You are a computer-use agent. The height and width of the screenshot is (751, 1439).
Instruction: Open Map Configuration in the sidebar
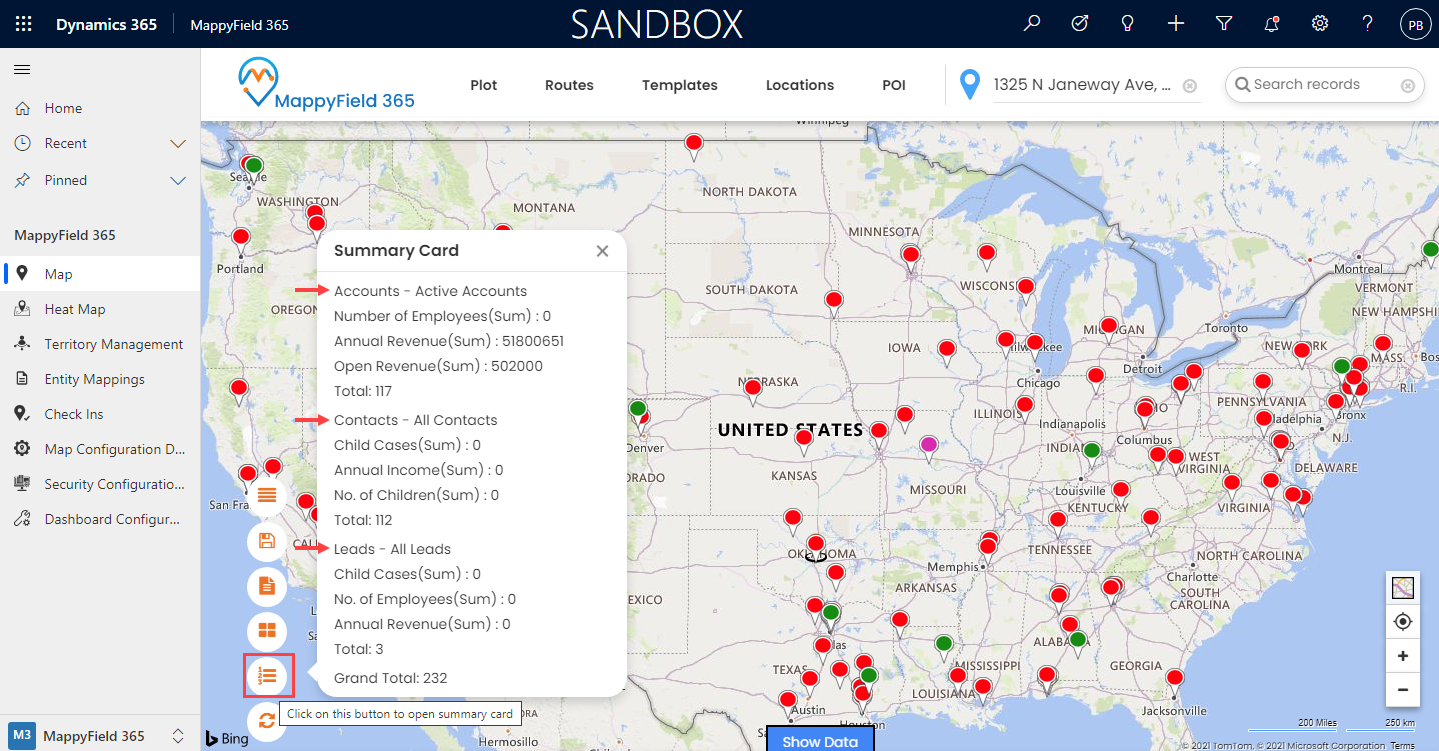(100, 449)
